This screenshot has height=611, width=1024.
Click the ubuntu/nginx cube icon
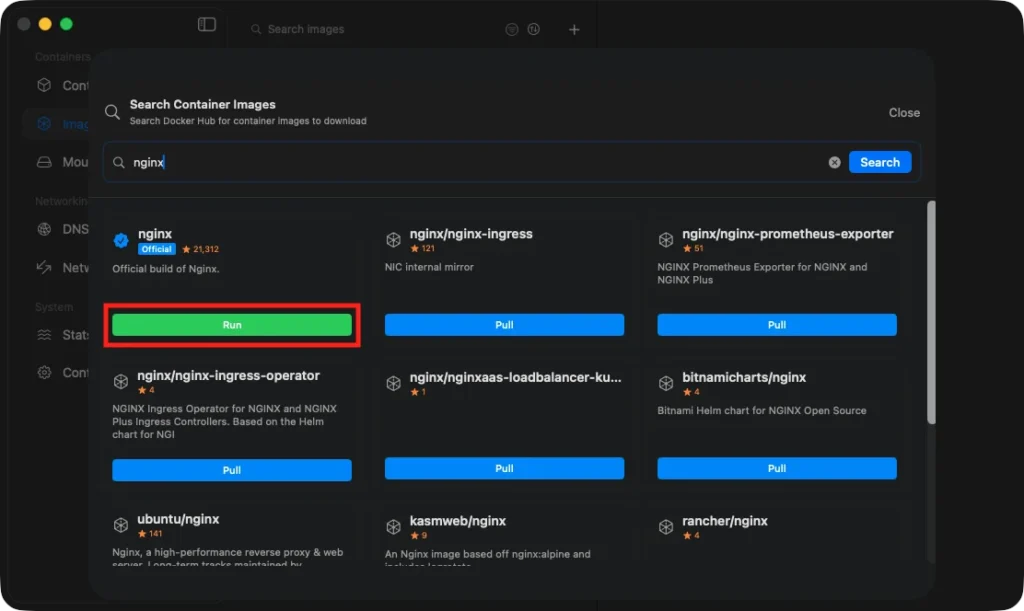click(121, 525)
